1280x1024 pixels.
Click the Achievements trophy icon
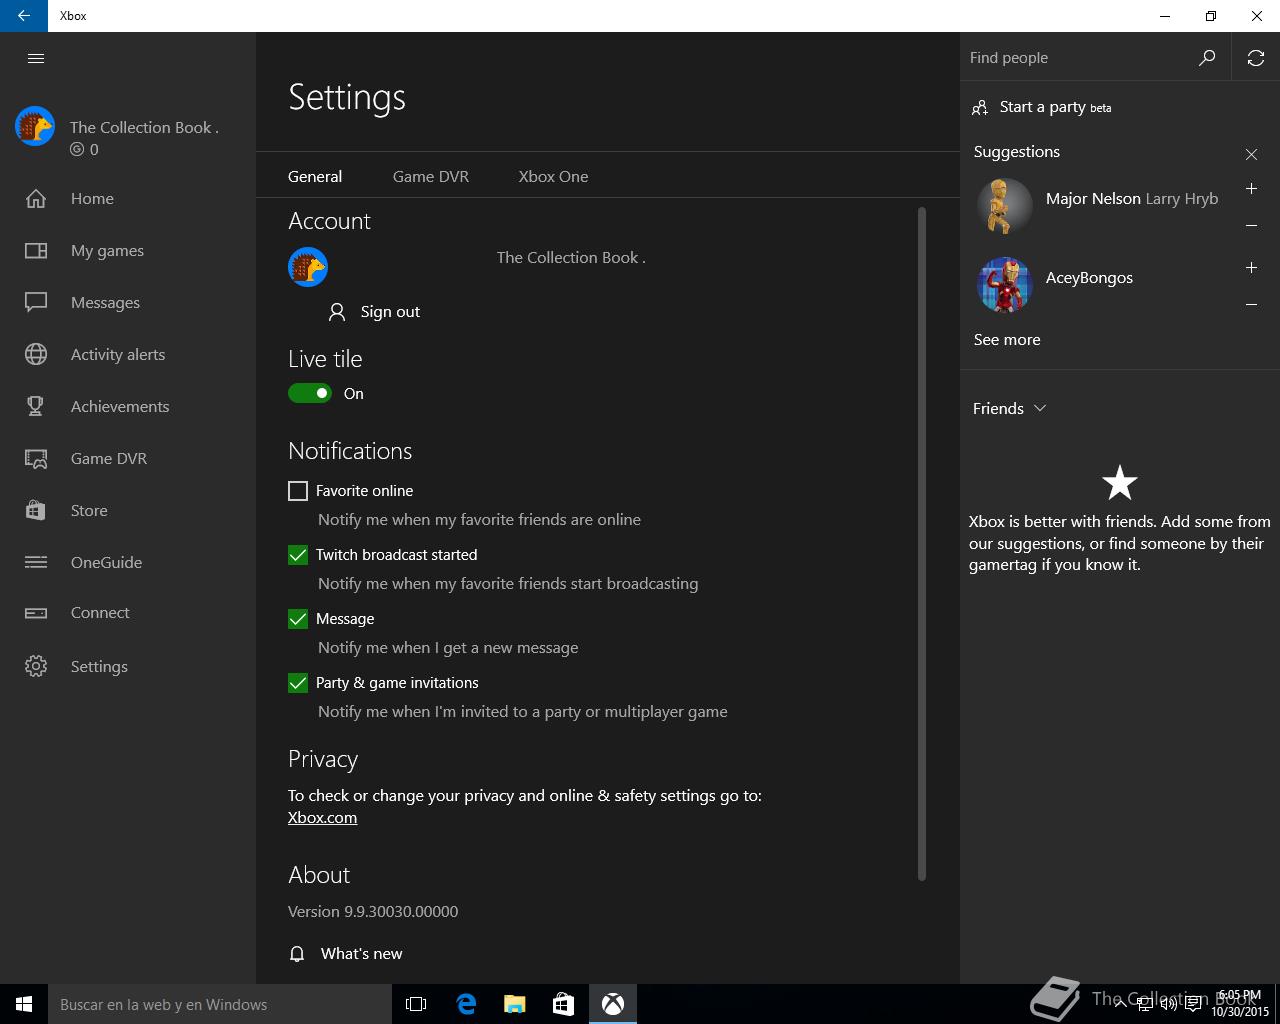36,406
